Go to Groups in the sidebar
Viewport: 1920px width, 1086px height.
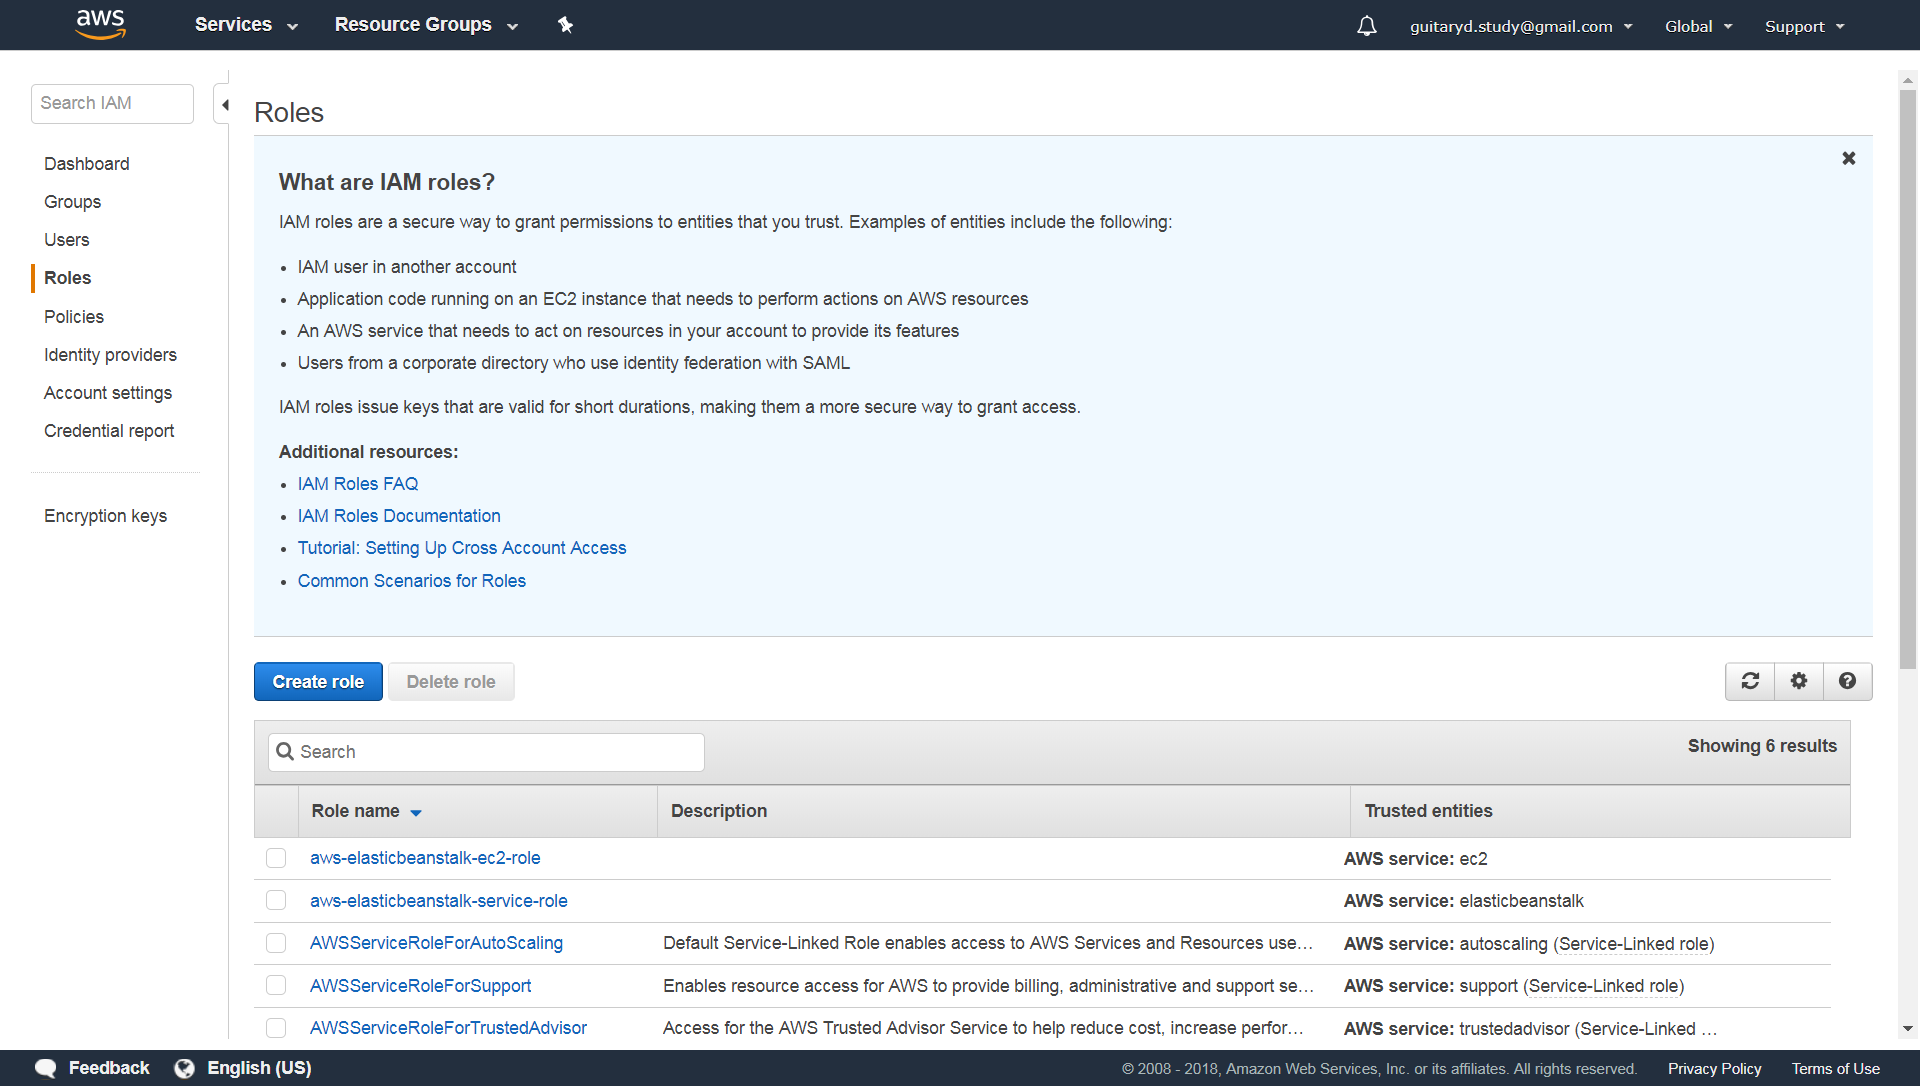72,202
